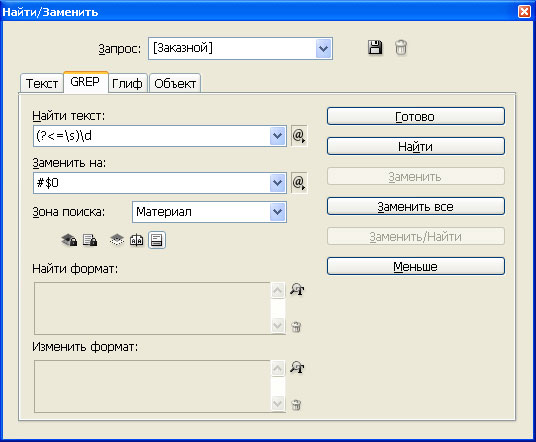Specify attributes to find in Найти формат

coord(297,290)
